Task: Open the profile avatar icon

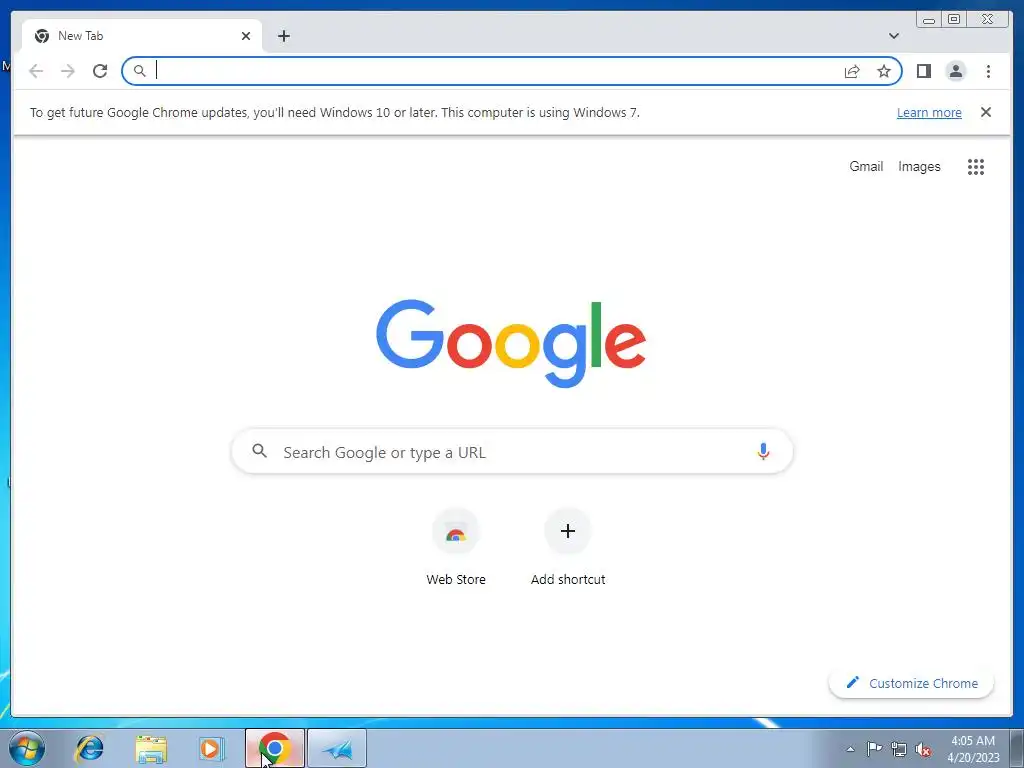Action: [955, 71]
